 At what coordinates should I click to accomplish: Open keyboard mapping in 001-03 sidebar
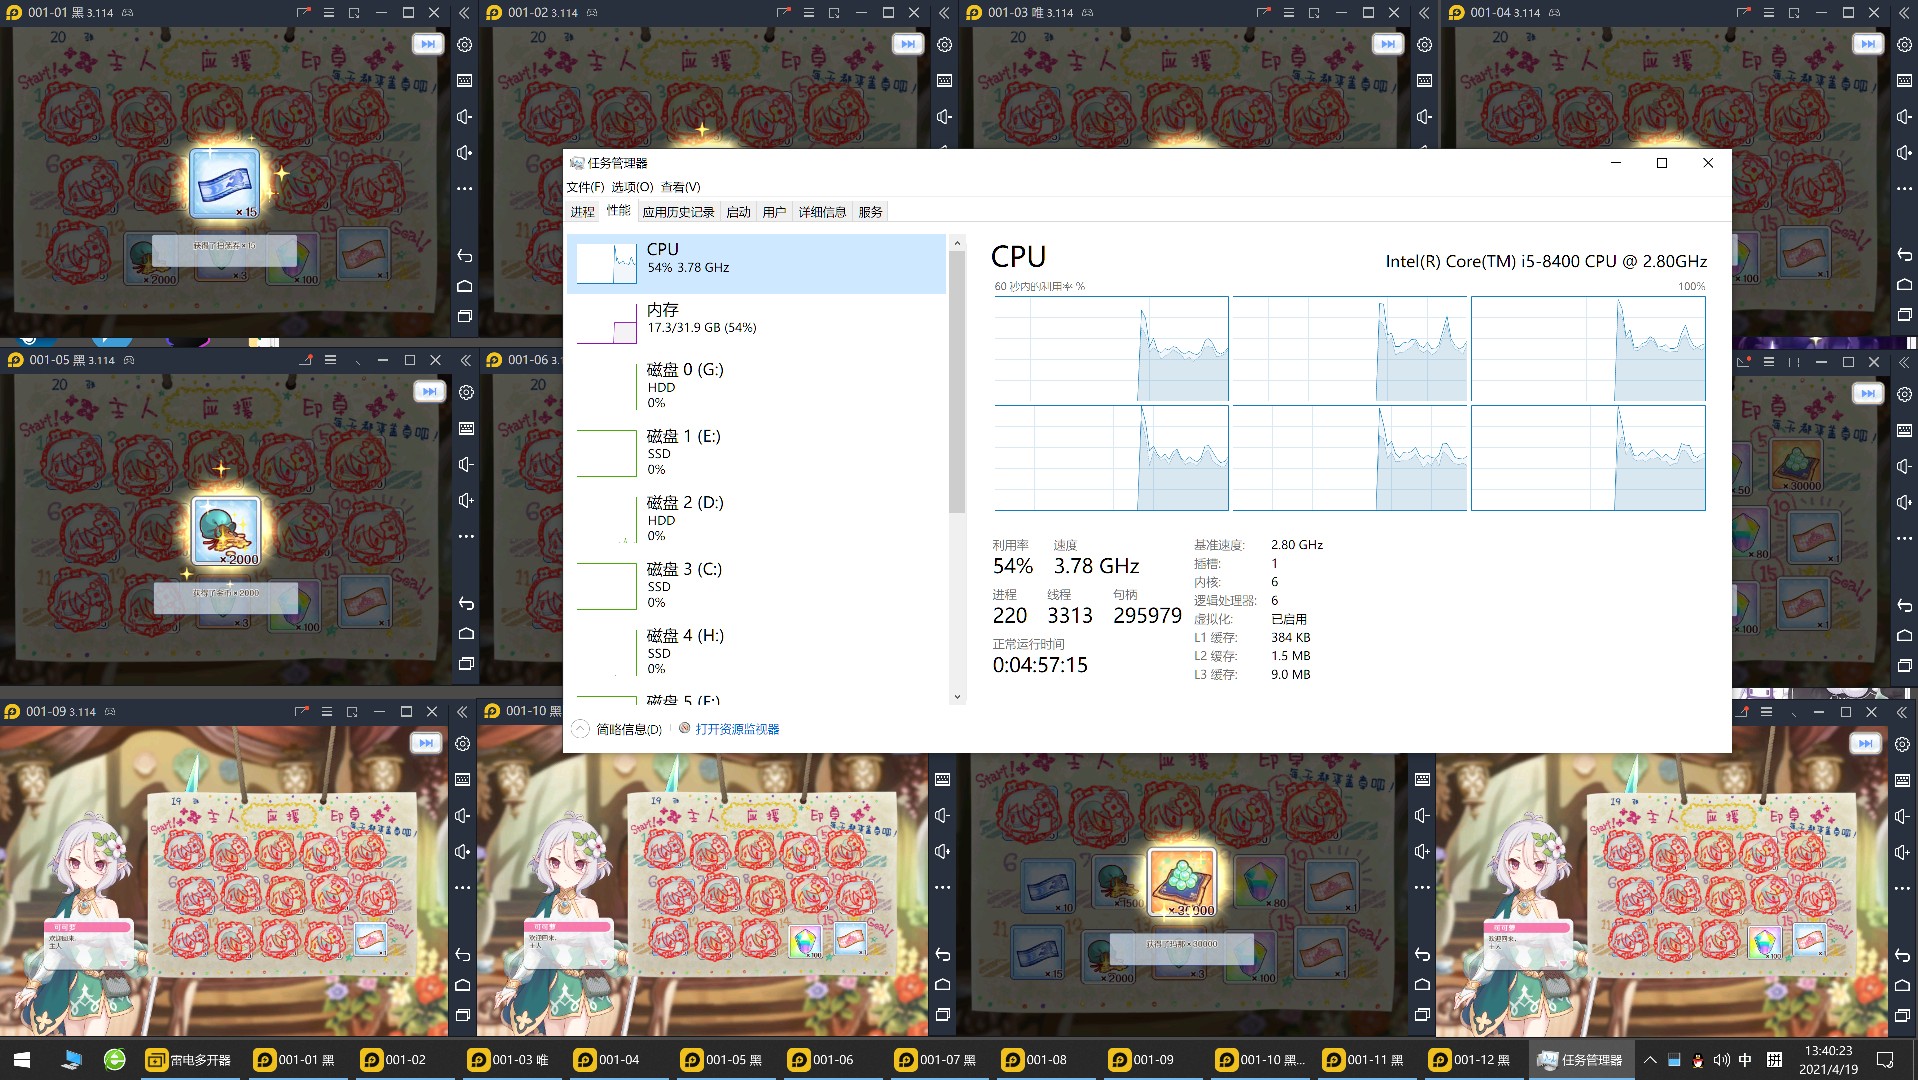pos(1425,81)
